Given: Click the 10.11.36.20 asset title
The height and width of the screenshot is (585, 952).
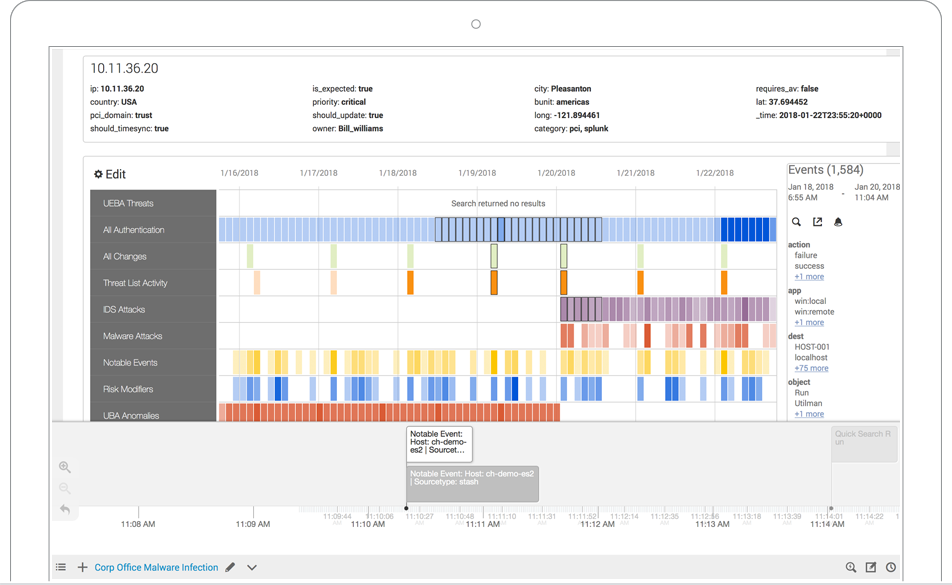Looking at the screenshot, I should coord(124,69).
